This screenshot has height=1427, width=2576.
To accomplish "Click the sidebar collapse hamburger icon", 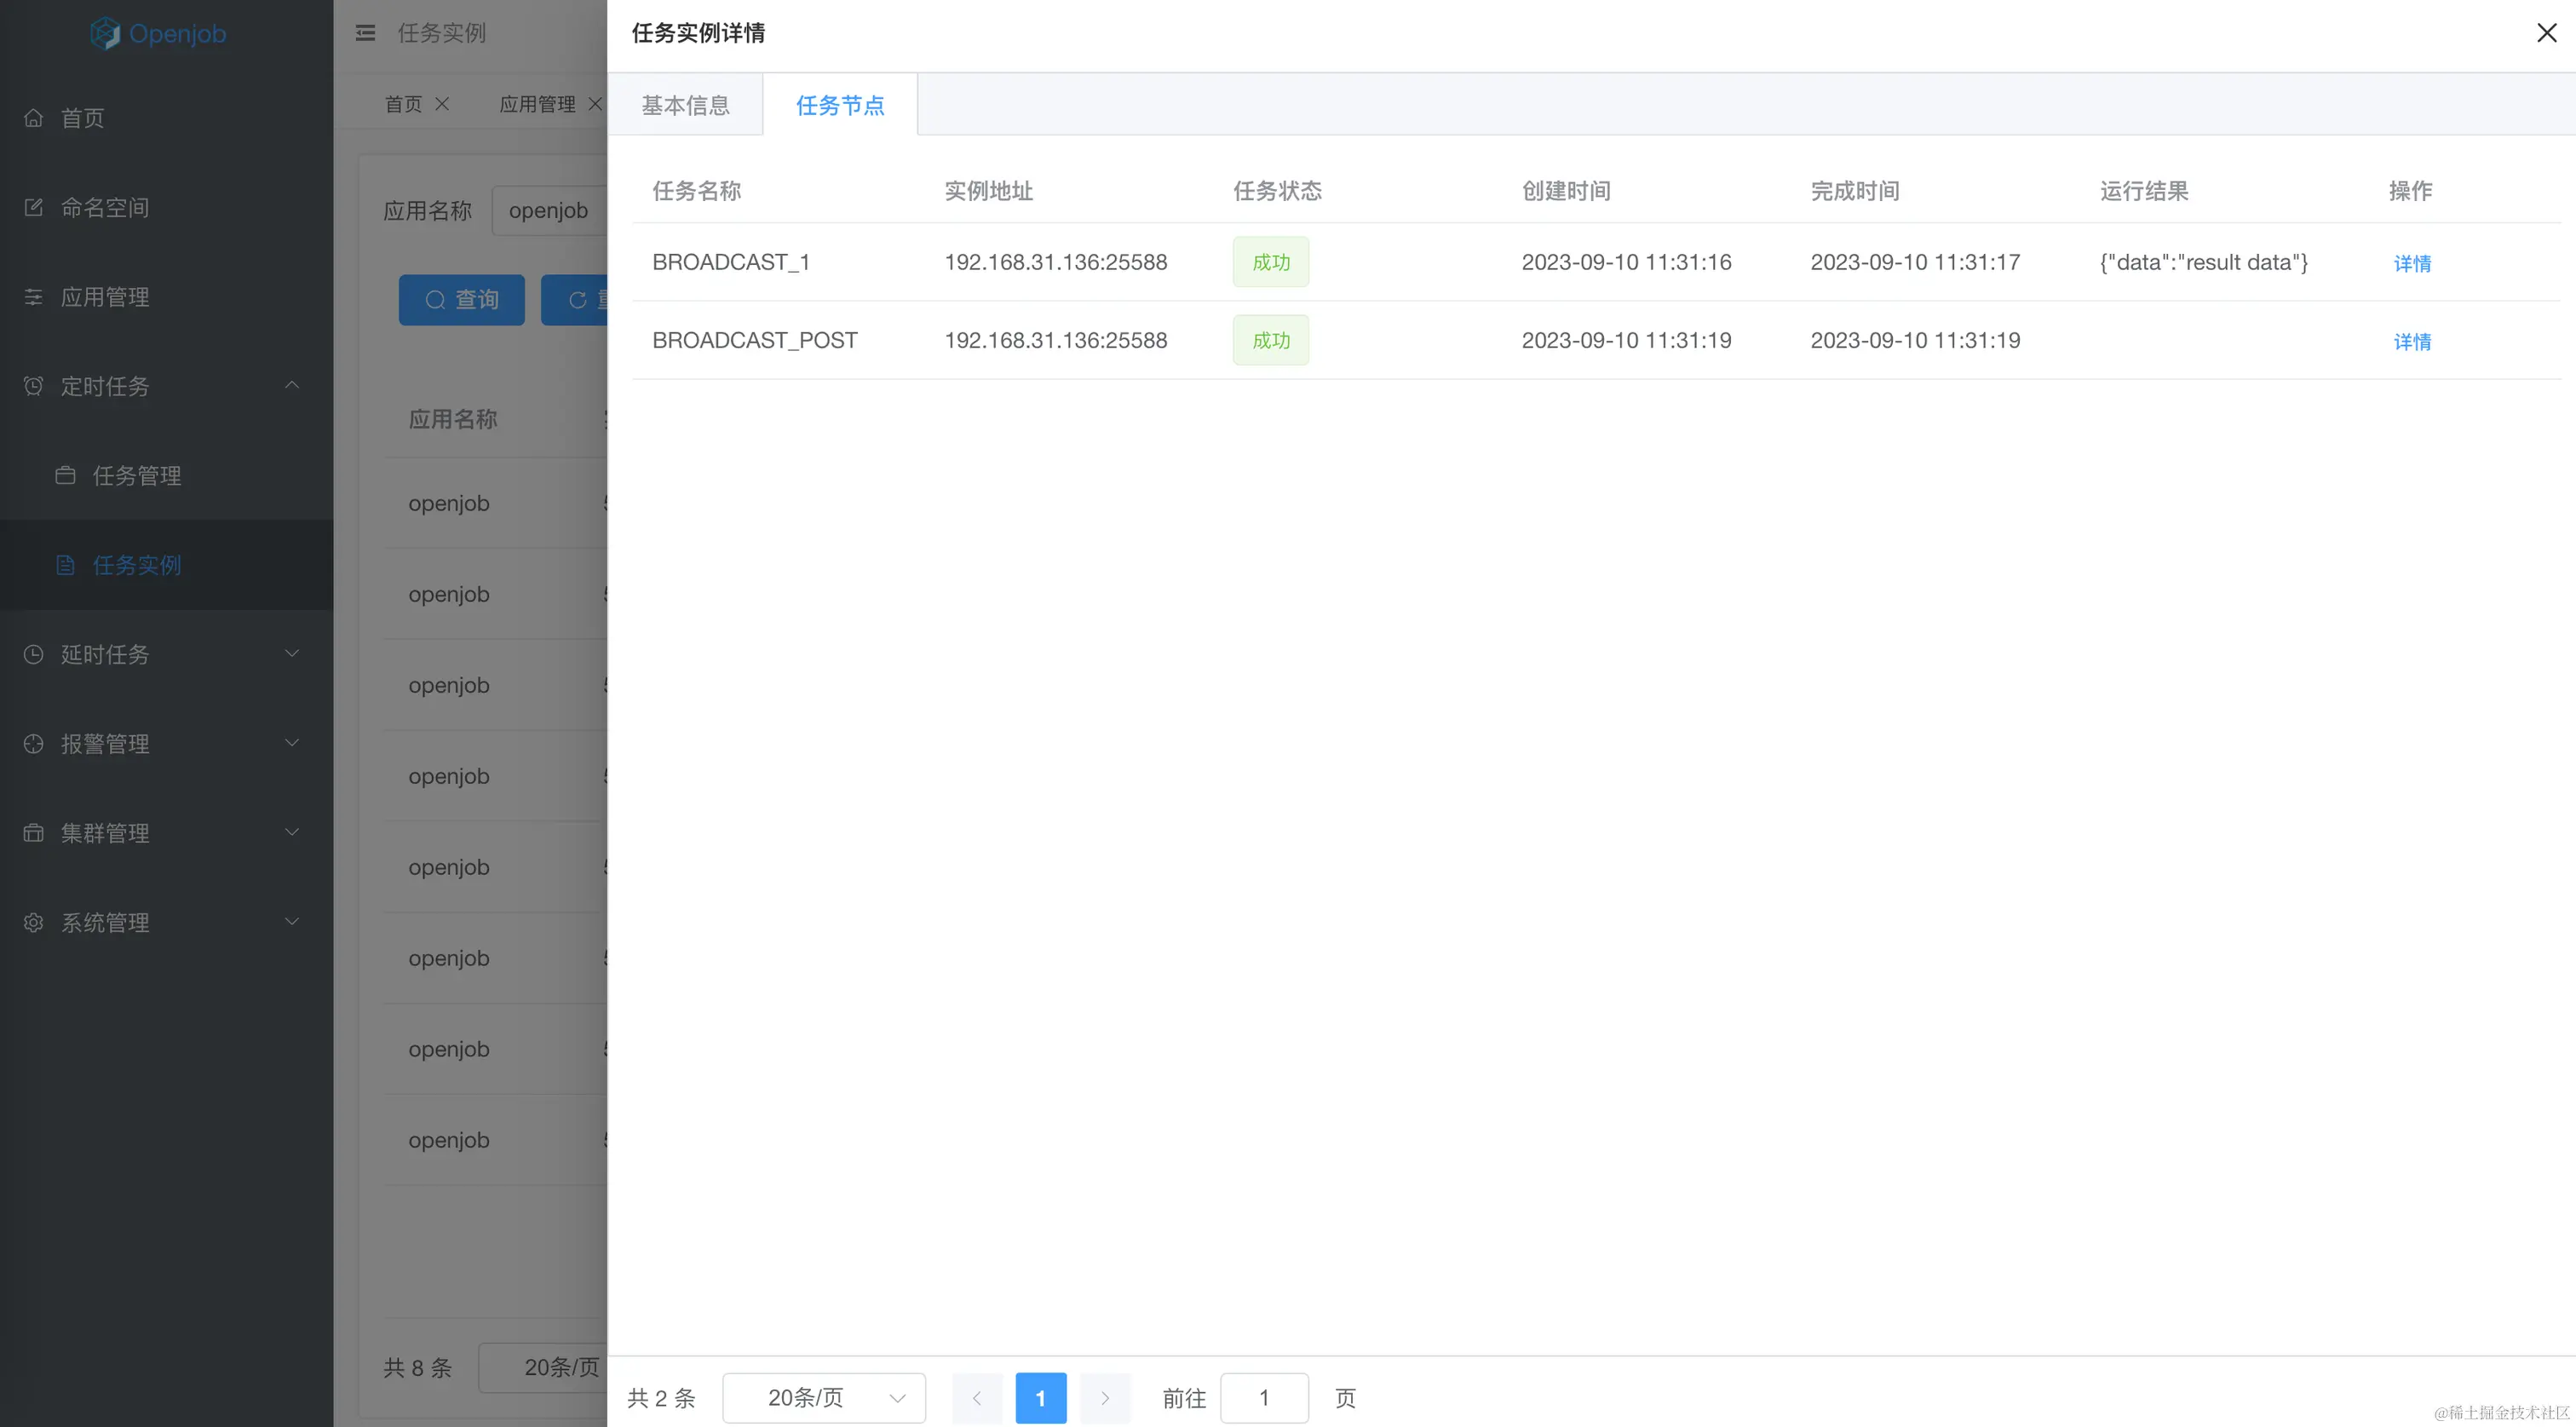I will pos(365,33).
